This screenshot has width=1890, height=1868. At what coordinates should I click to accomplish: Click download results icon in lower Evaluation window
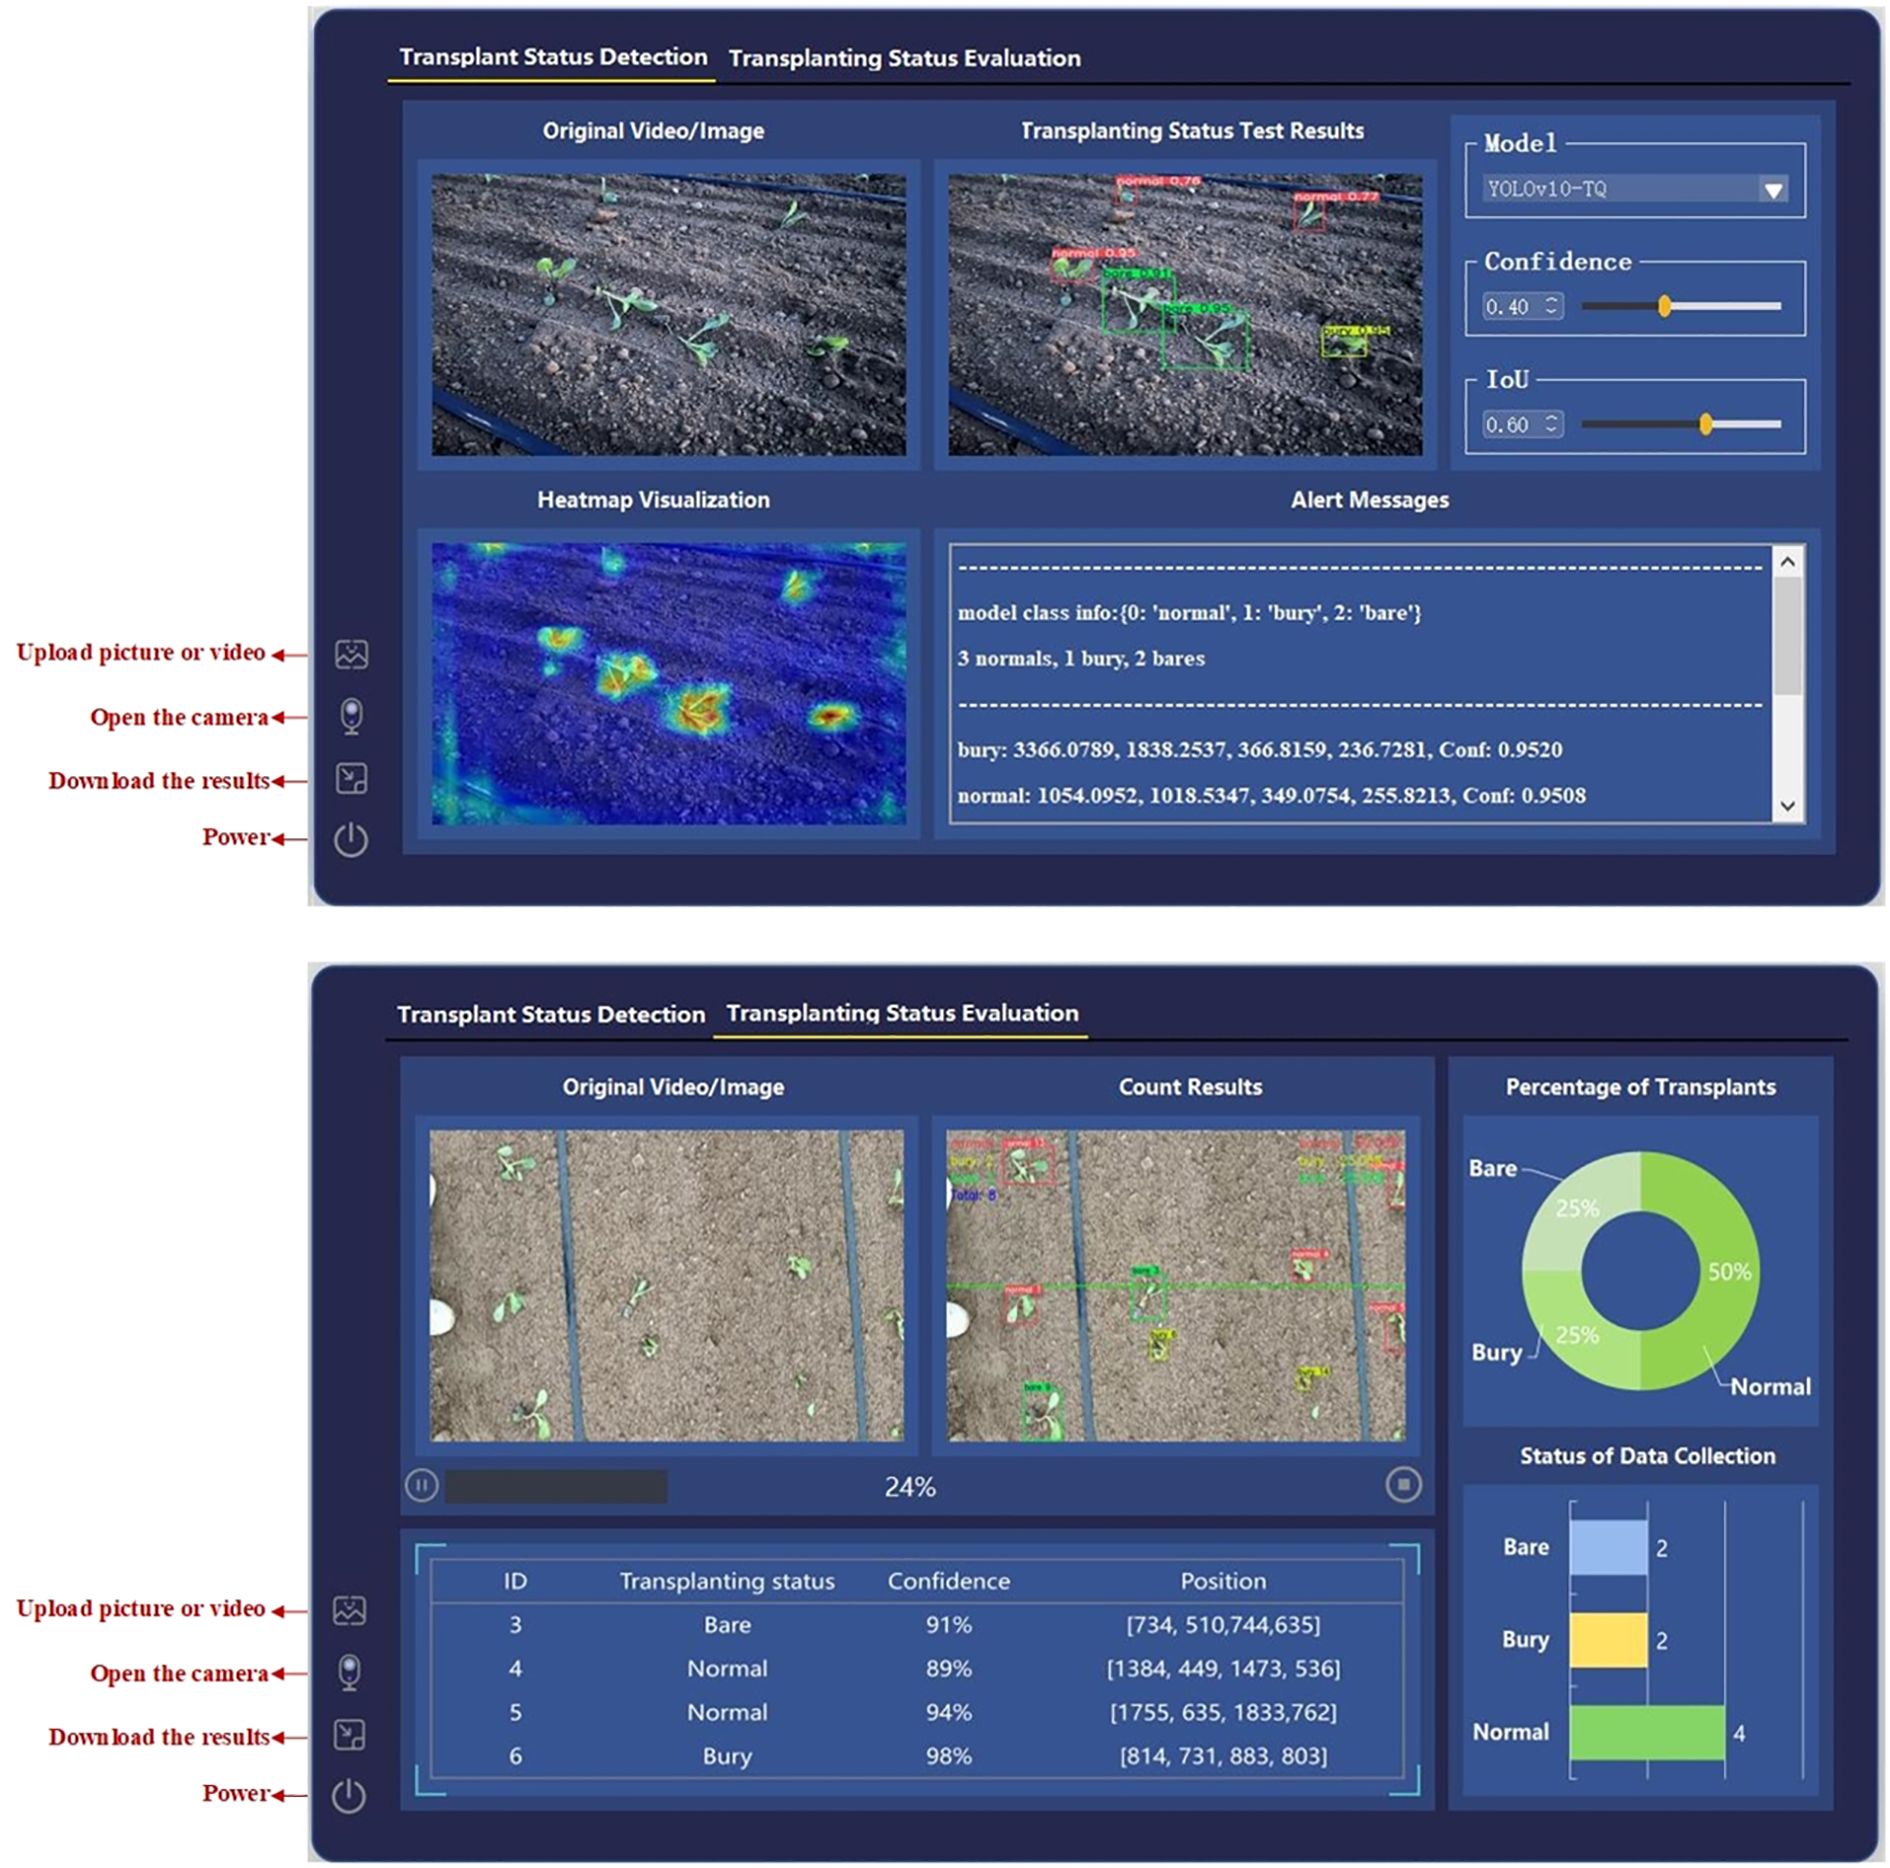349,1735
